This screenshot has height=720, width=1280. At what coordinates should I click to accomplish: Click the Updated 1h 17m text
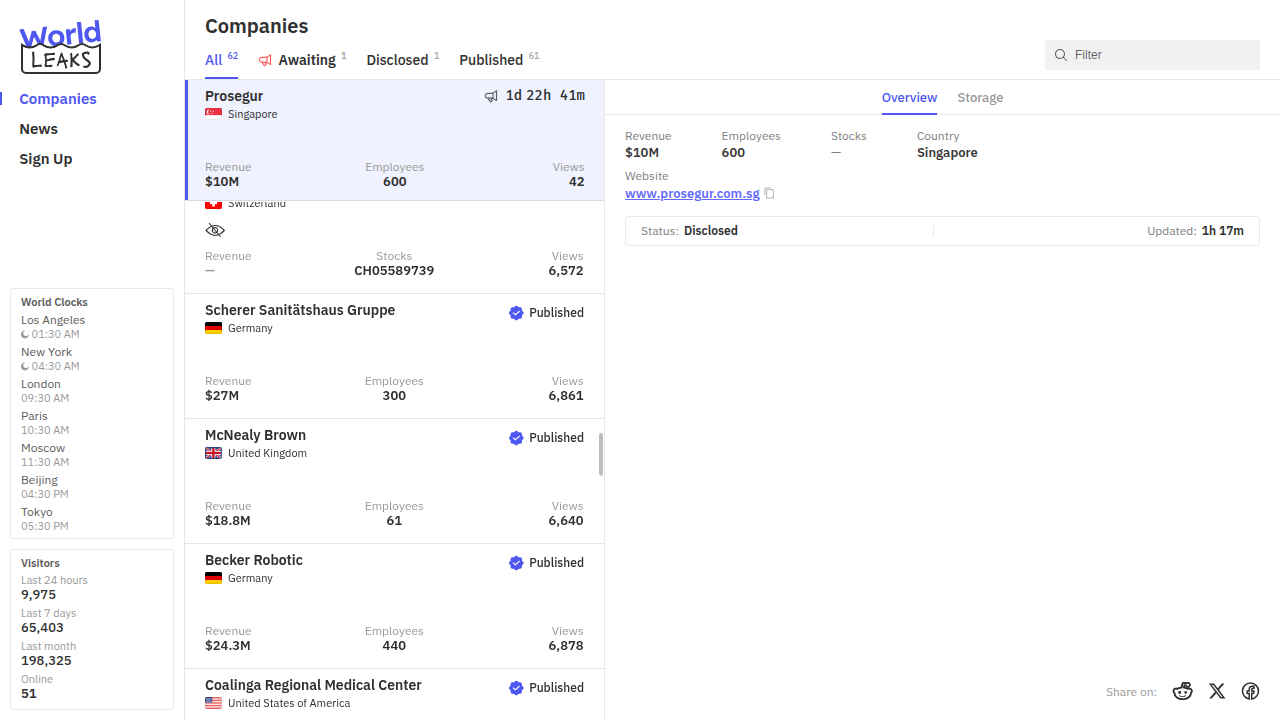(x=1195, y=231)
